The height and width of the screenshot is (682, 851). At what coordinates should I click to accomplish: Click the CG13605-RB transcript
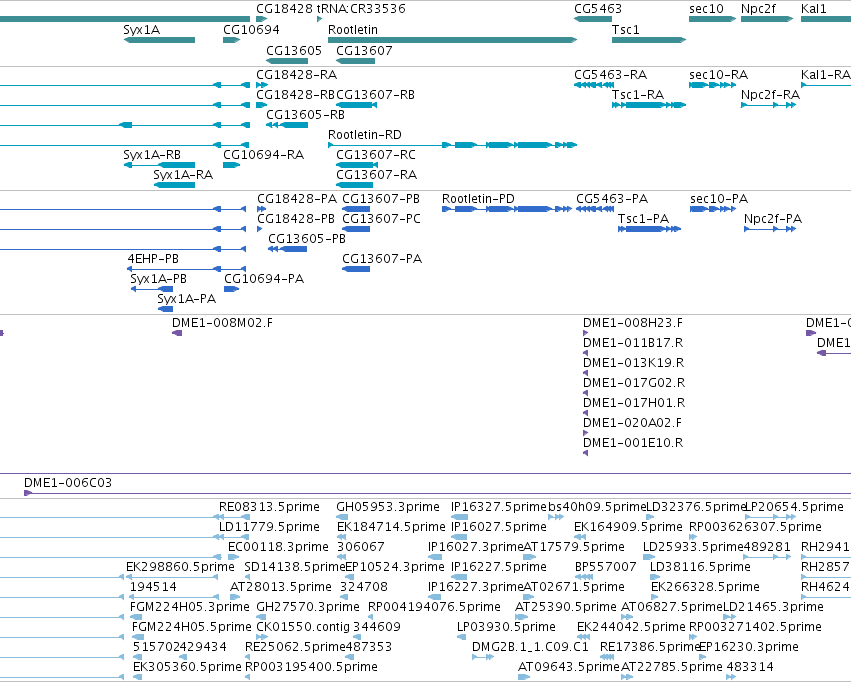(x=287, y=125)
